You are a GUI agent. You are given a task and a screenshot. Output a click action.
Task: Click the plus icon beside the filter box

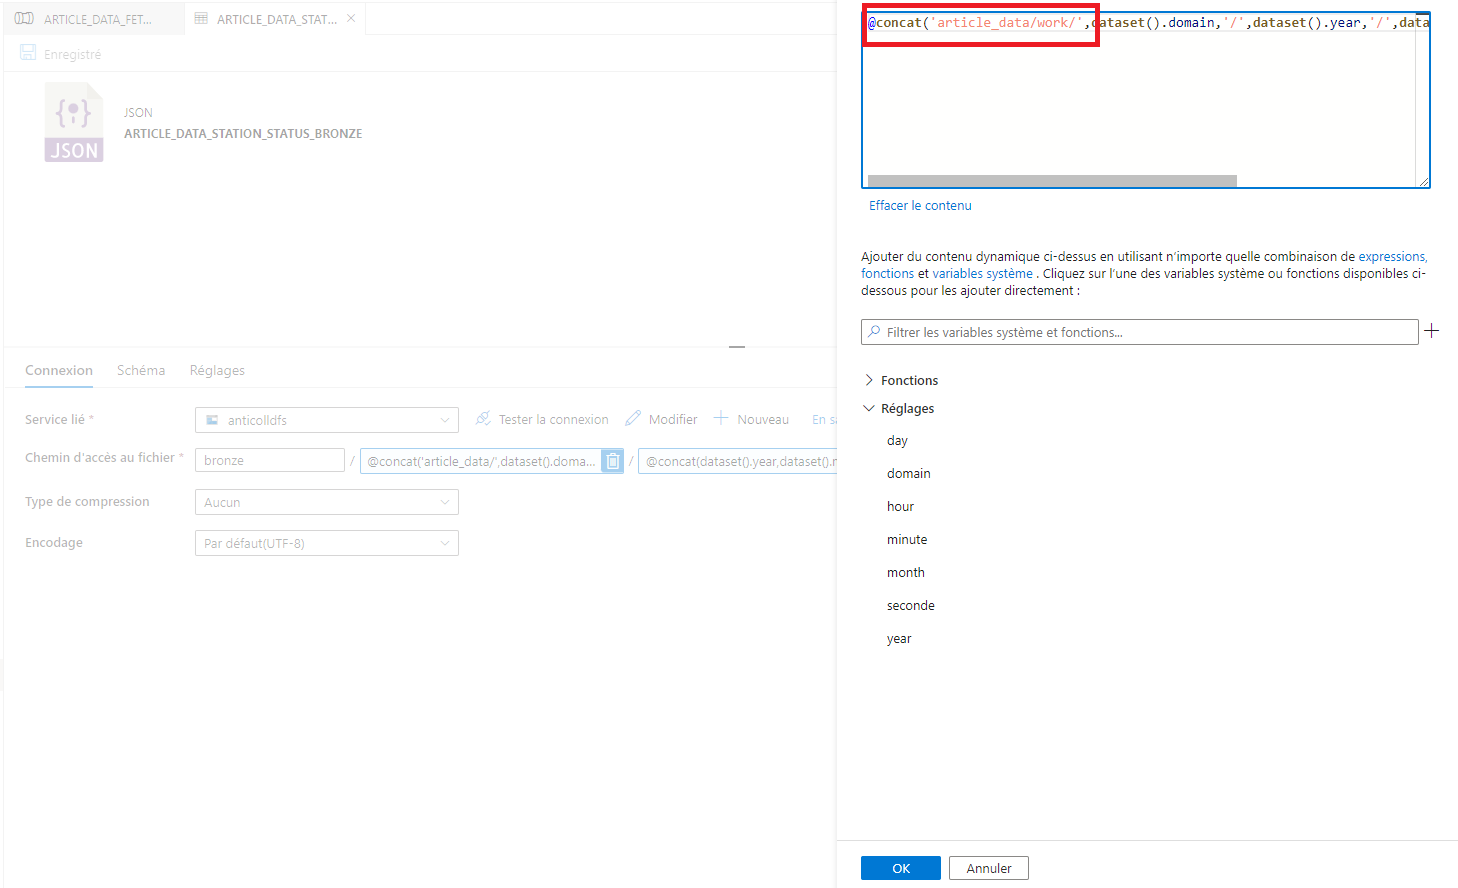tap(1431, 331)
